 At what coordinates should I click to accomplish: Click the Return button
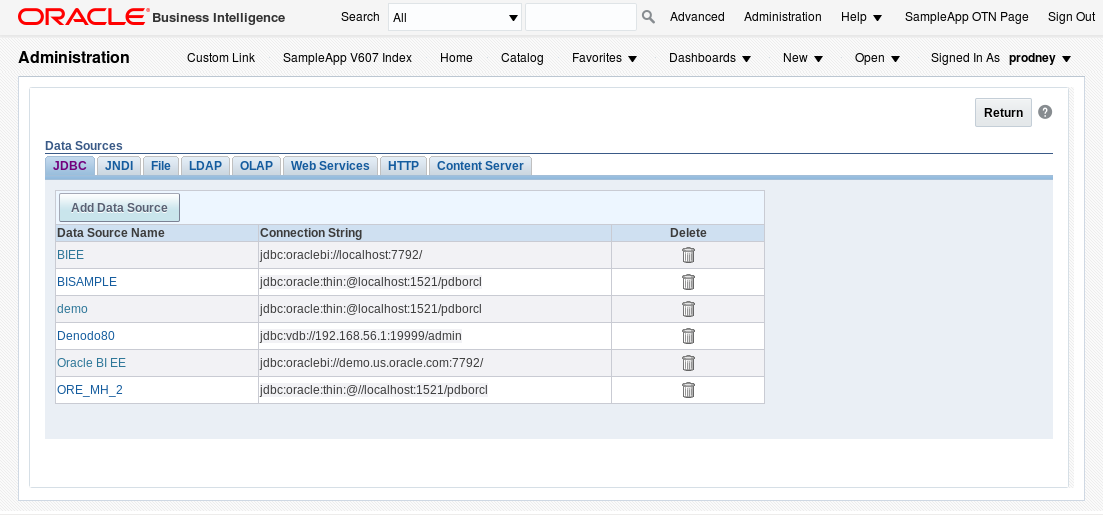point(1003,113)
